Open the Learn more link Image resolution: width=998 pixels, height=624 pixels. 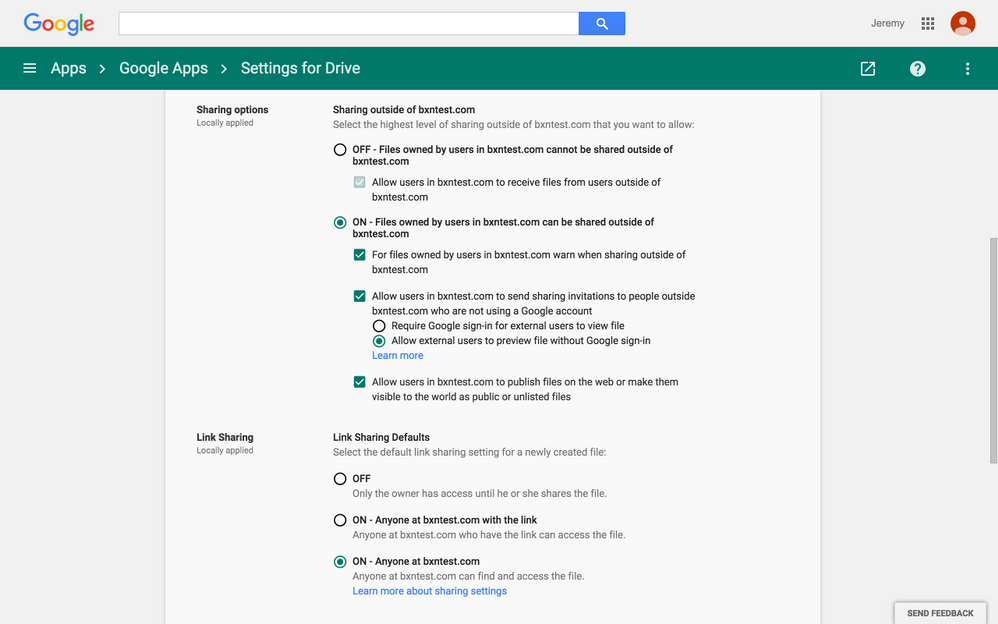point(398,355)
